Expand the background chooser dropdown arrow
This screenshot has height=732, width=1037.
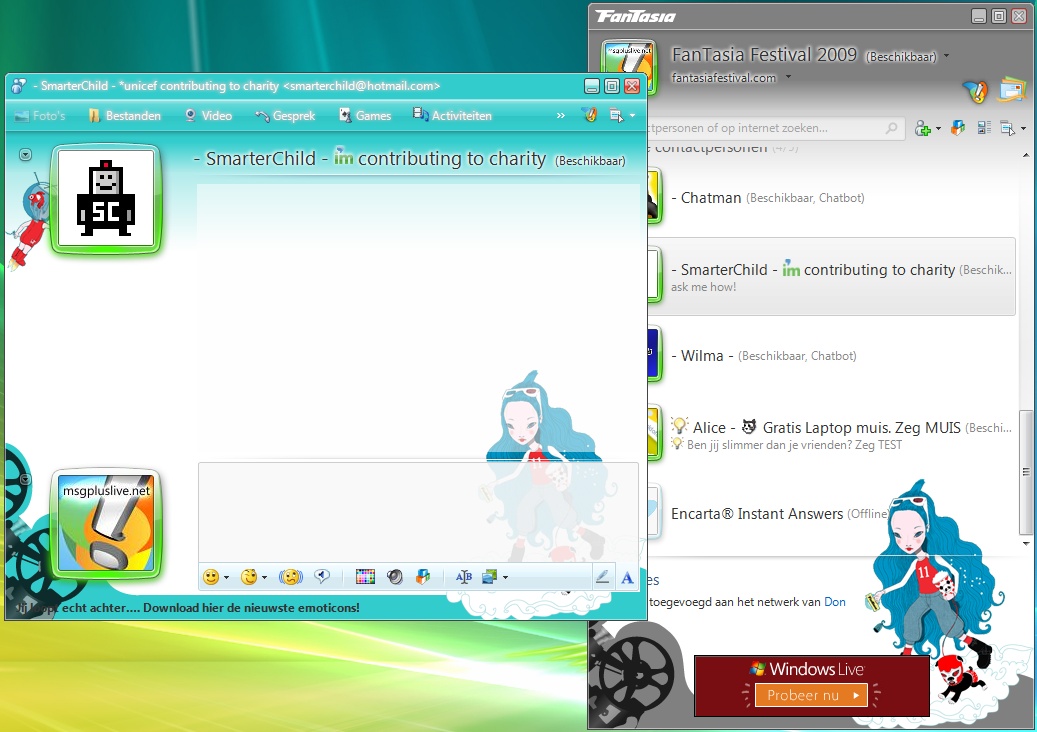point(505,577)
